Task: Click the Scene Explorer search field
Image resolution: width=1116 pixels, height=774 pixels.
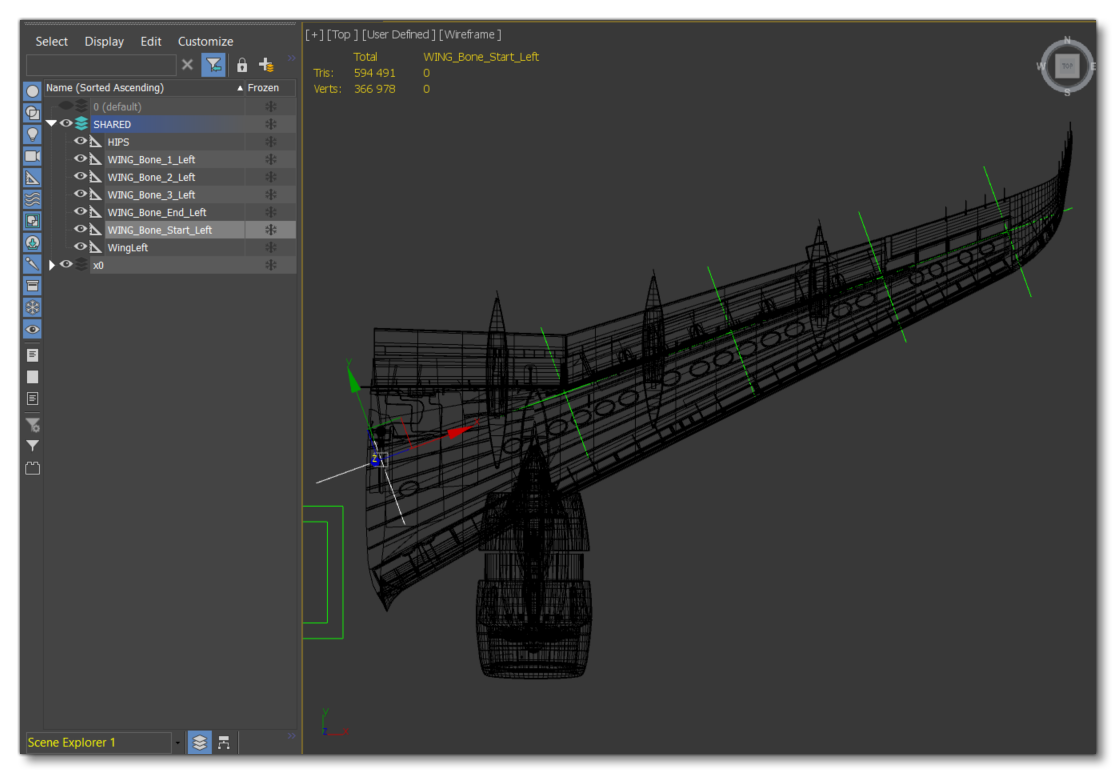Action: click(100, 64)
